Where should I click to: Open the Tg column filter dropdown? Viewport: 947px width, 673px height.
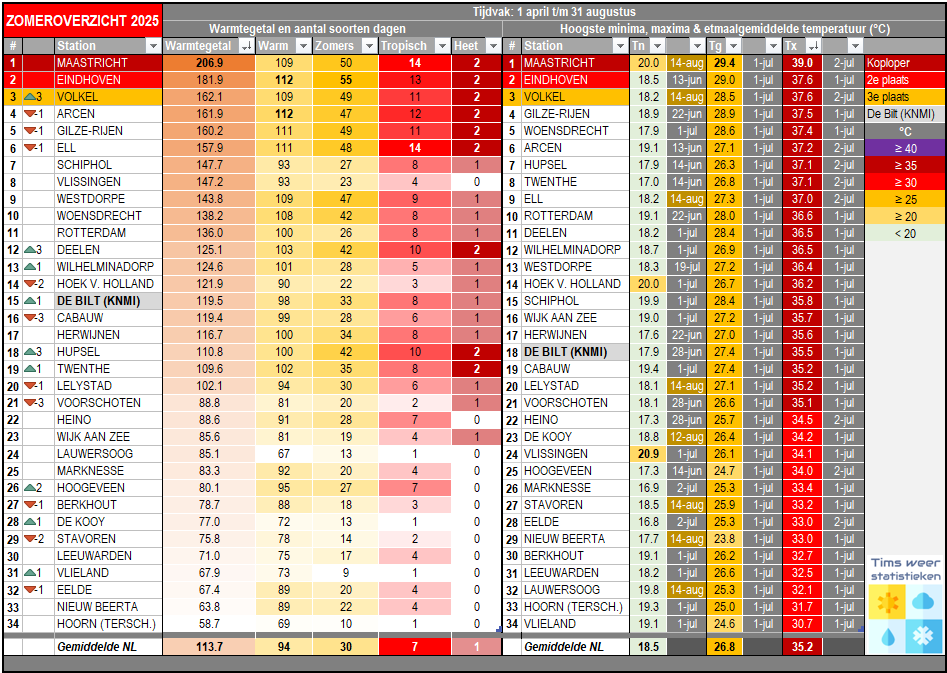coord(733,46)
